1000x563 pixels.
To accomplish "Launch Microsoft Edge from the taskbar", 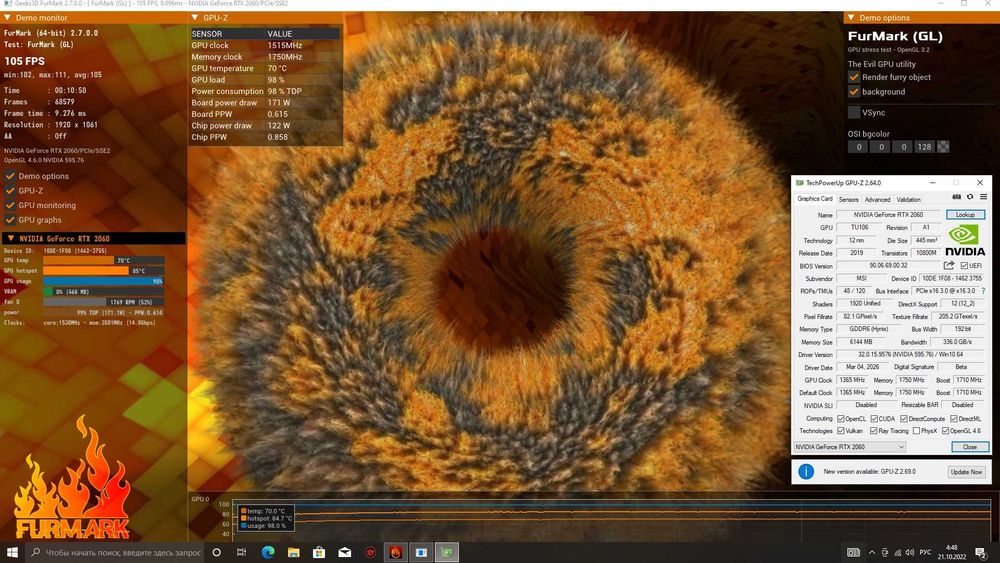I will coord(268,552).
